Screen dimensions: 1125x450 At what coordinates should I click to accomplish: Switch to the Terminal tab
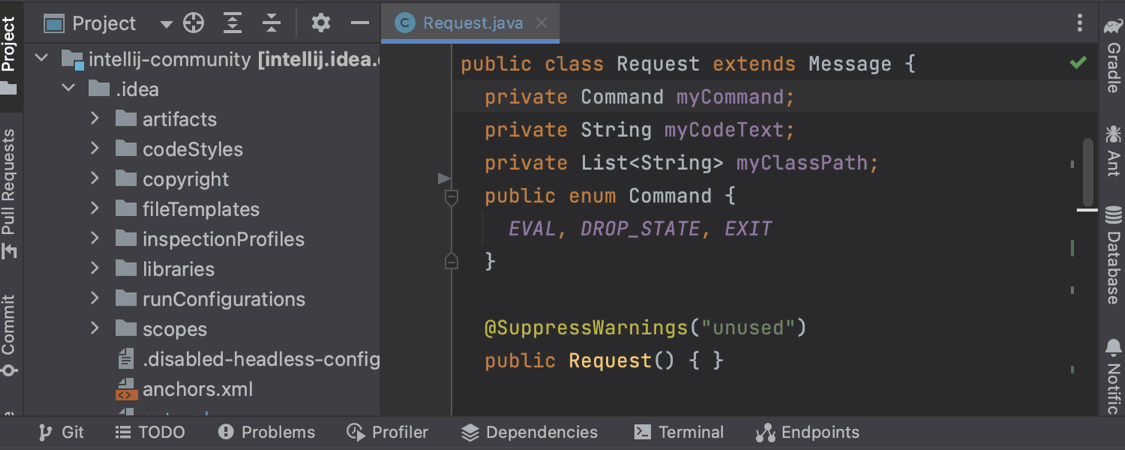pyautogui.click(x=679, y=432)
